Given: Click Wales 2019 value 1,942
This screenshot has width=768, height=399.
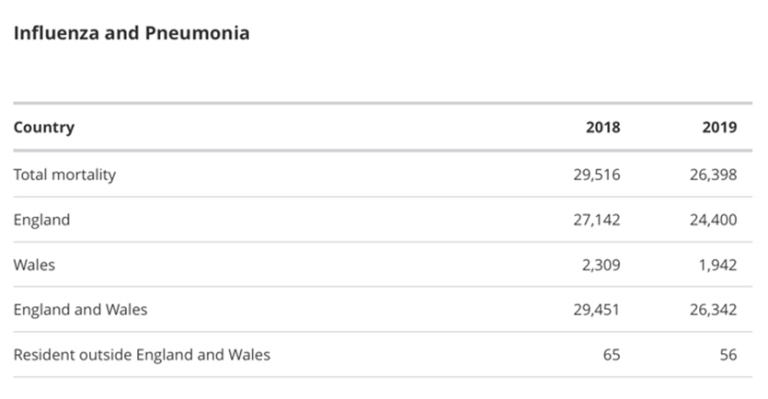Looking at the screenshot, I should (x=718, y=265).
